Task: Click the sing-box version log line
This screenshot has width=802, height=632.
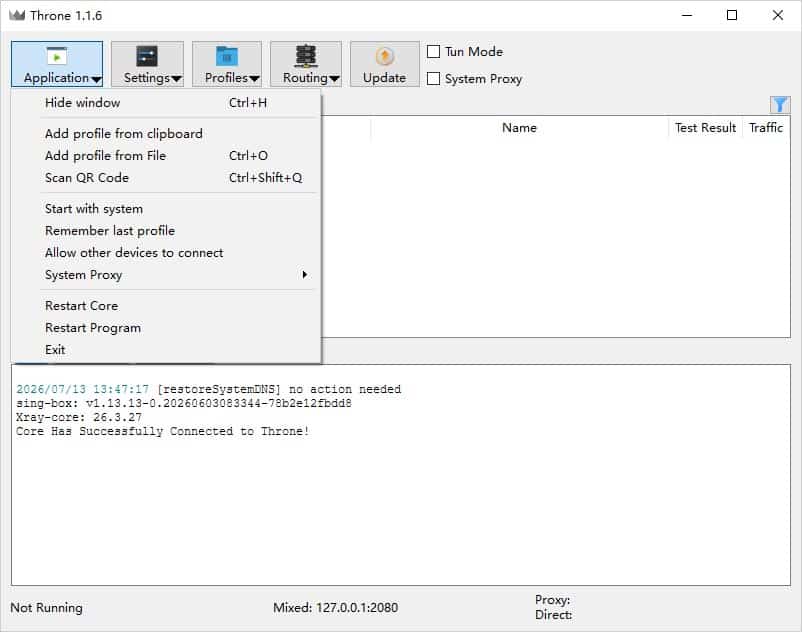Action: tap(184, 403)
